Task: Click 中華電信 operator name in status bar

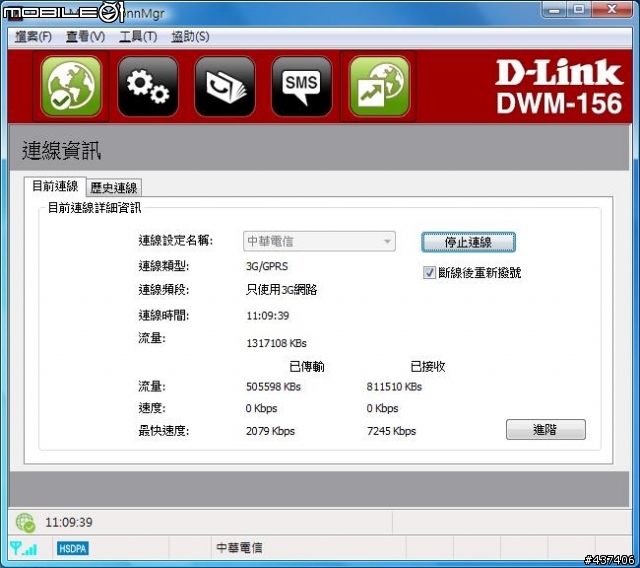Action: (239, 548)
